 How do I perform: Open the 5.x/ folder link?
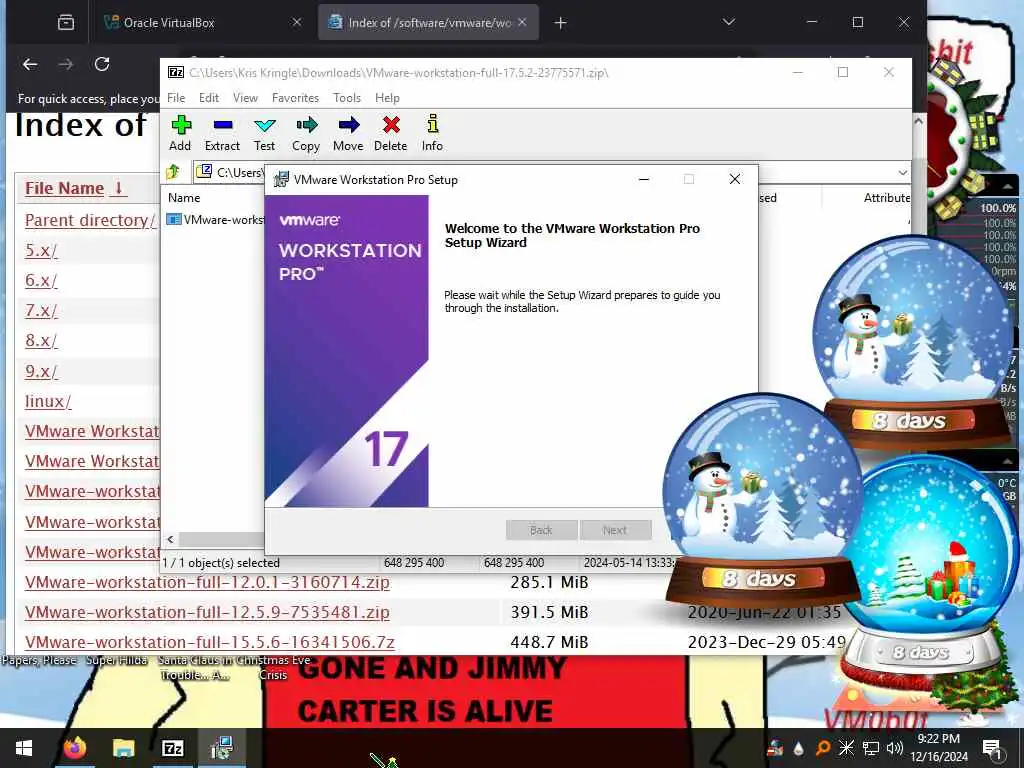click(x=41, y=250)
